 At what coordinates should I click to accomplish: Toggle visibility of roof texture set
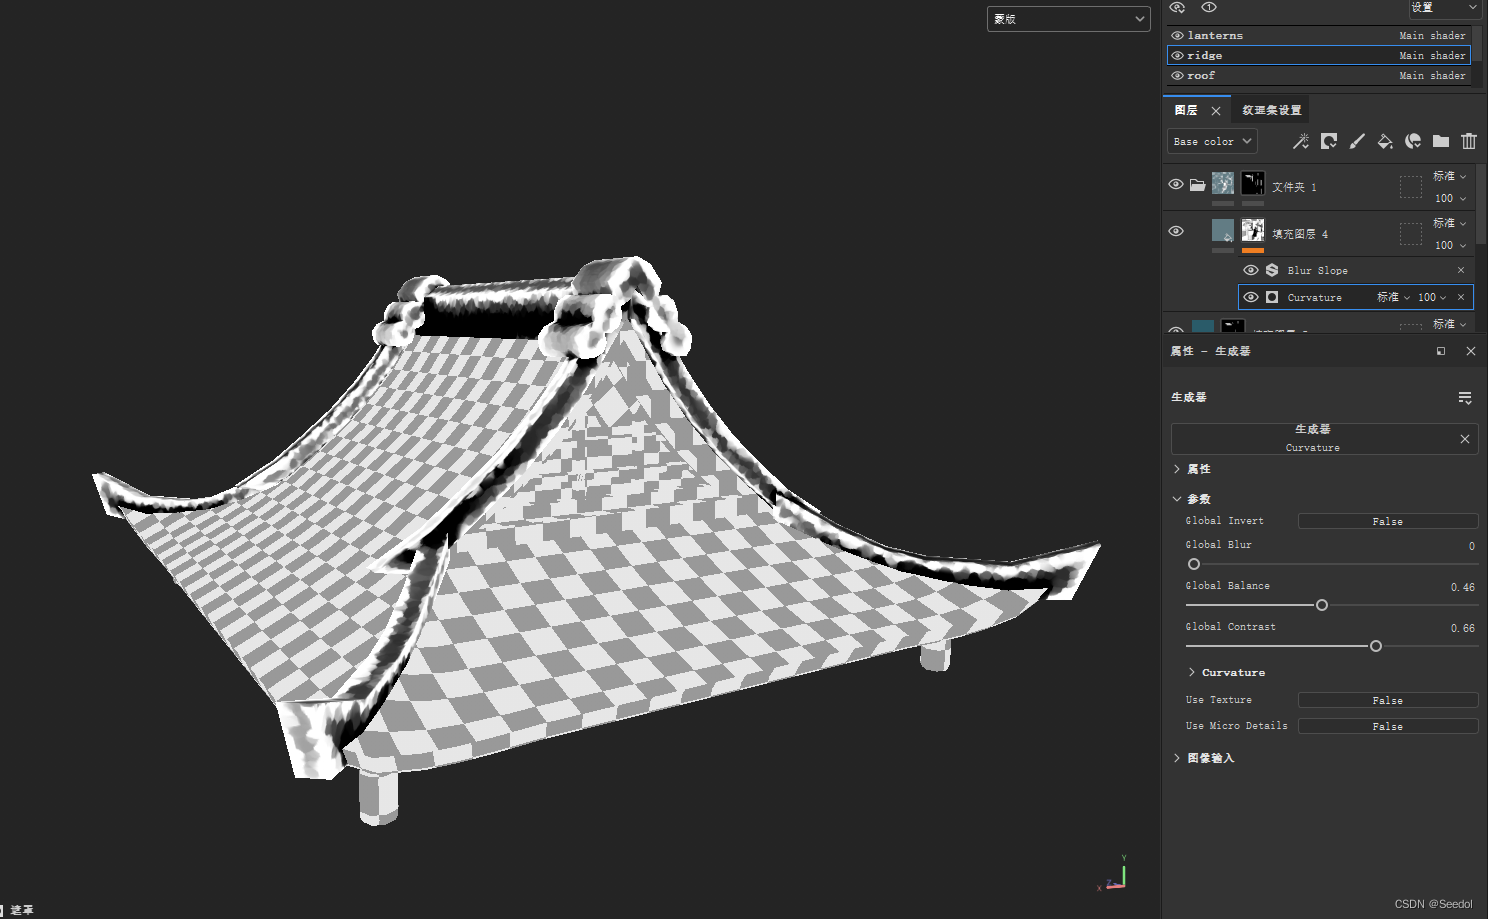pos(1177,76)
